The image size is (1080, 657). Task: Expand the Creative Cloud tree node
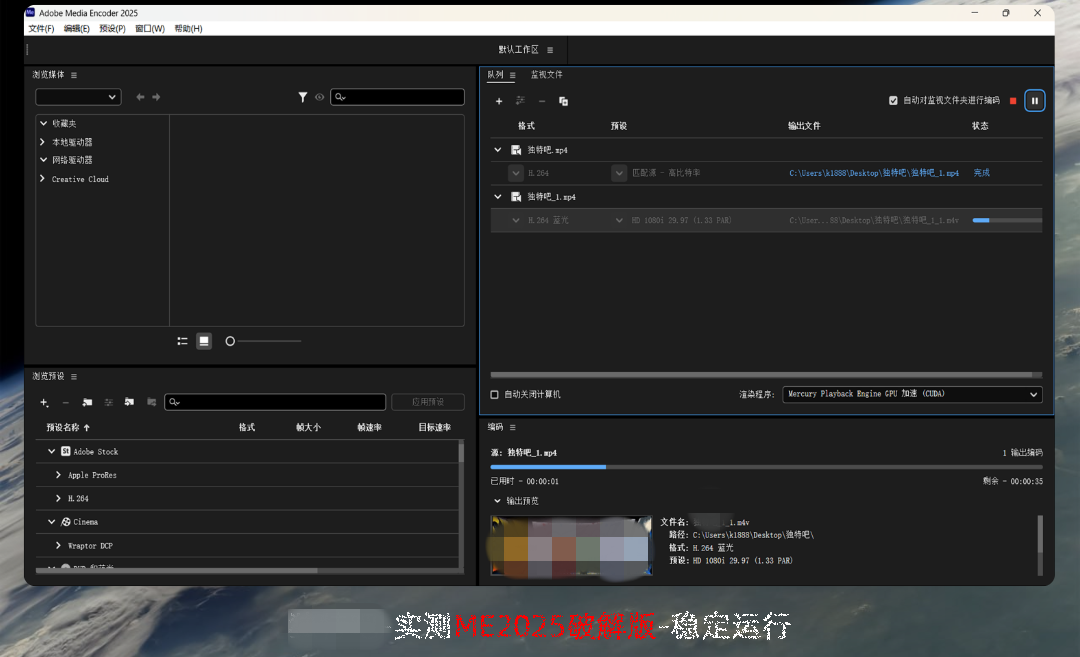click(x=43, y=178)
